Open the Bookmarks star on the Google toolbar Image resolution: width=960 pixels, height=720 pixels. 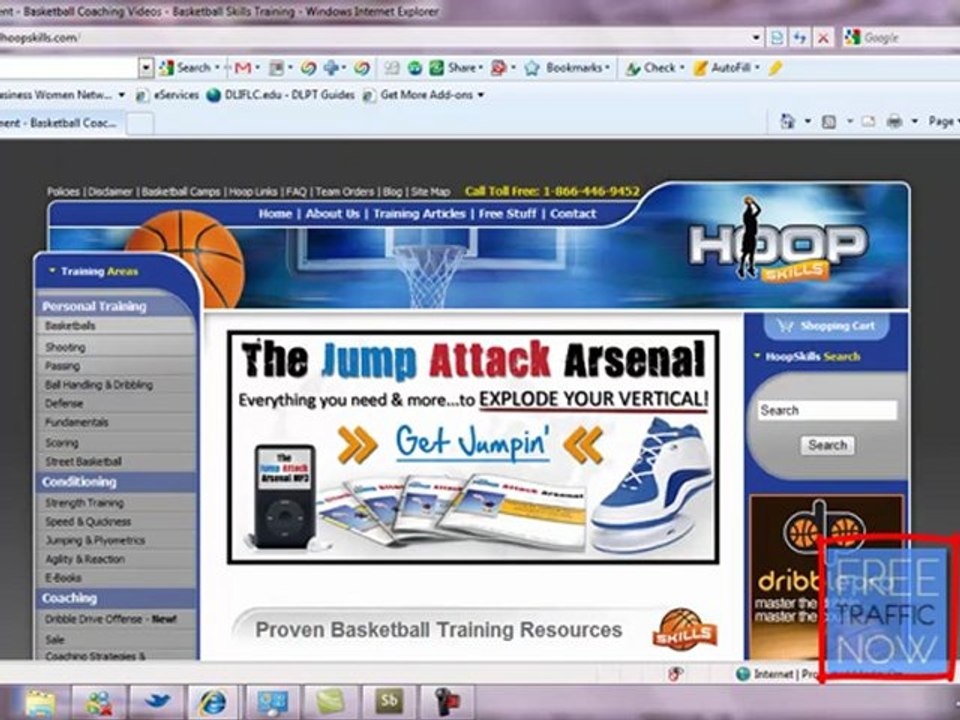pos(531,68)
